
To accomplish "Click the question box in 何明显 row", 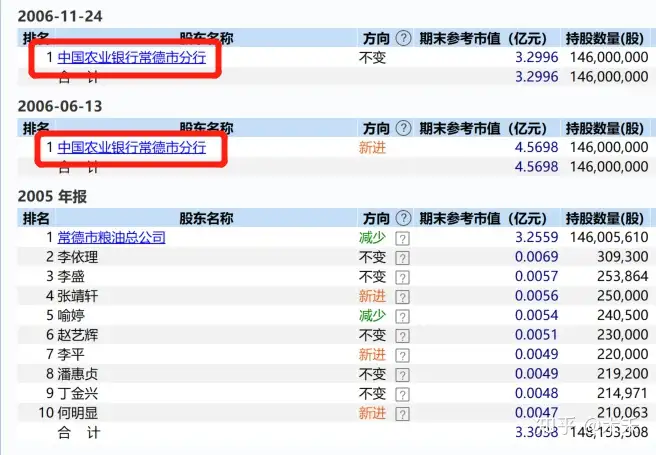I will 402,414.
